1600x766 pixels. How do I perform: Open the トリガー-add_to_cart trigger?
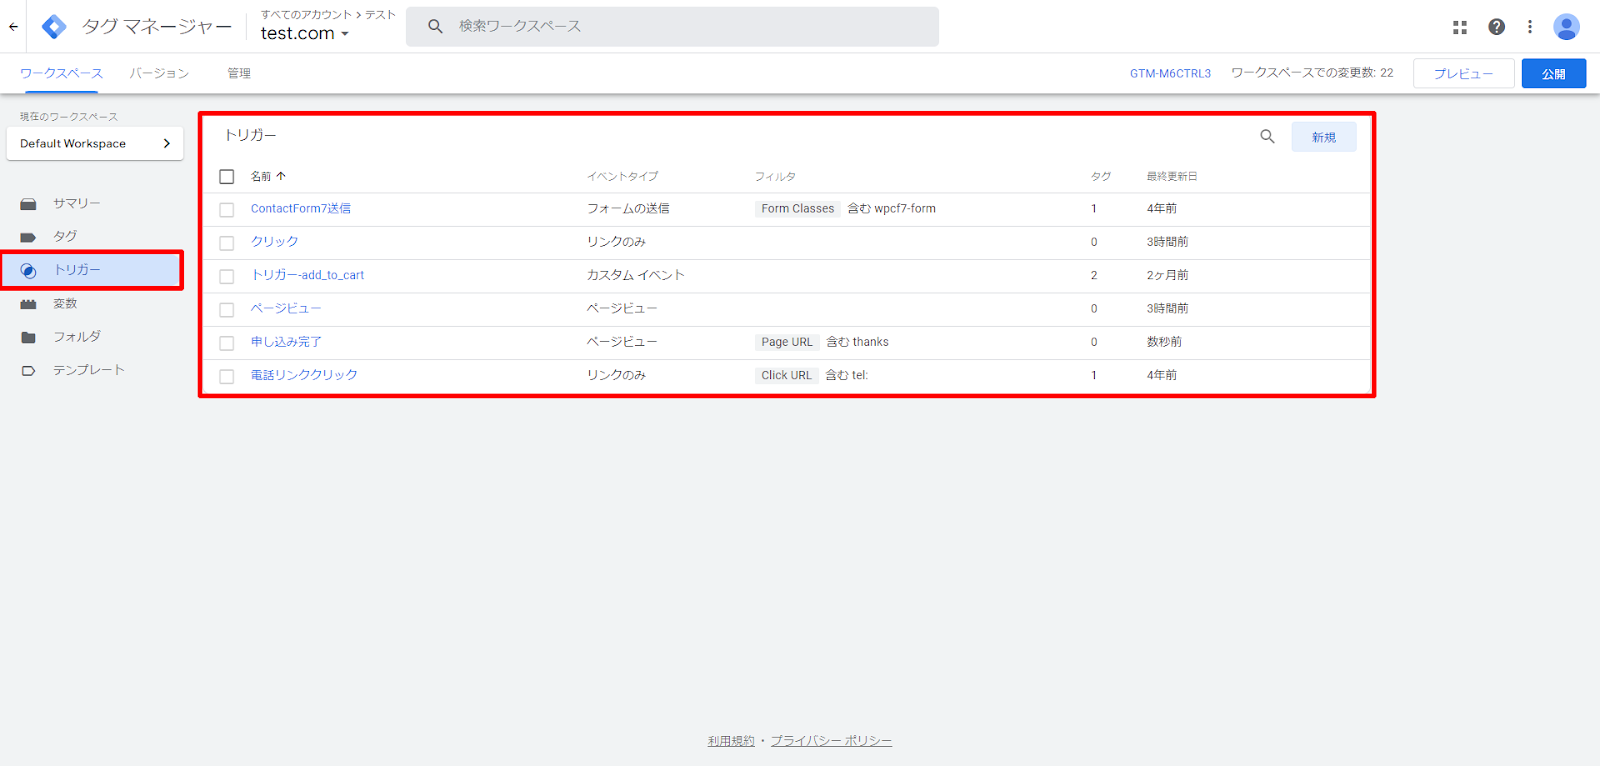pyautogui.click(x=308, y=275)
